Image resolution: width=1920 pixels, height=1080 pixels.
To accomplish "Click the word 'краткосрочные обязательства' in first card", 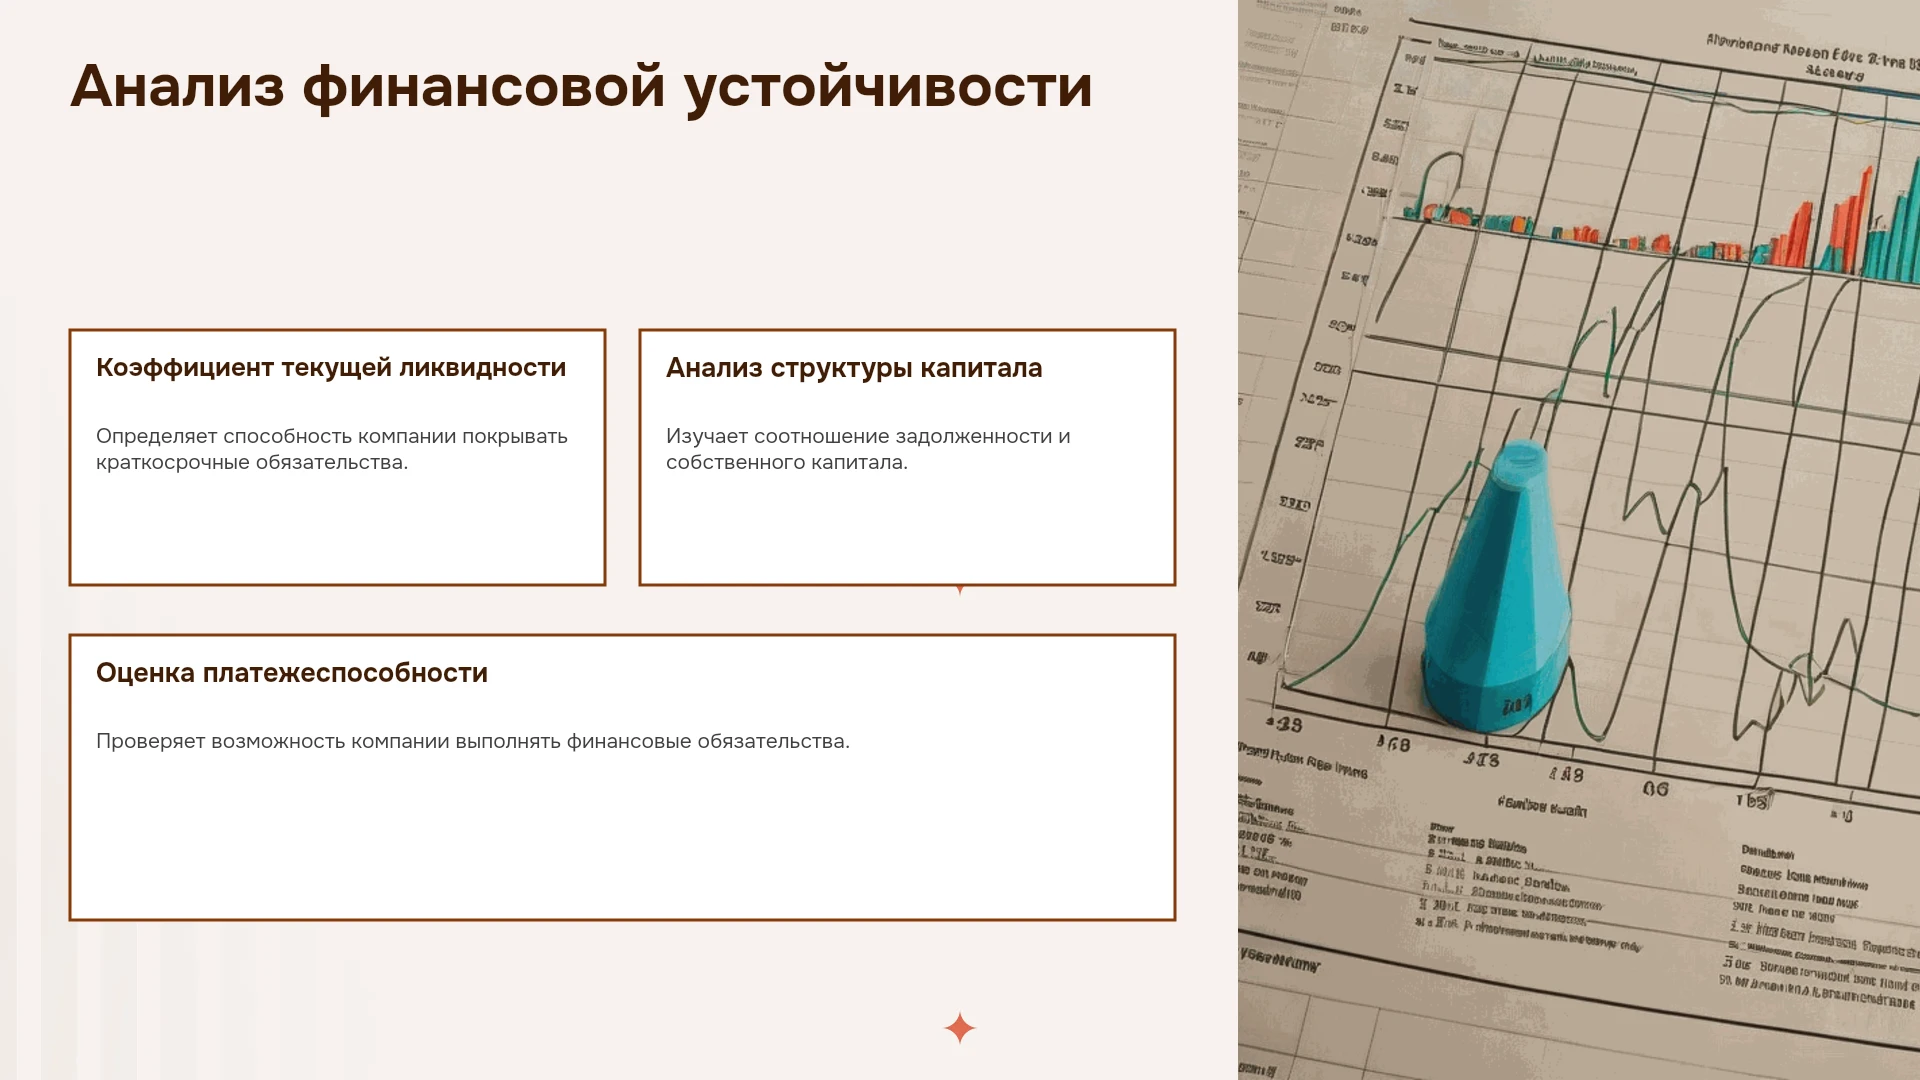I will click(x=252, y=462).
